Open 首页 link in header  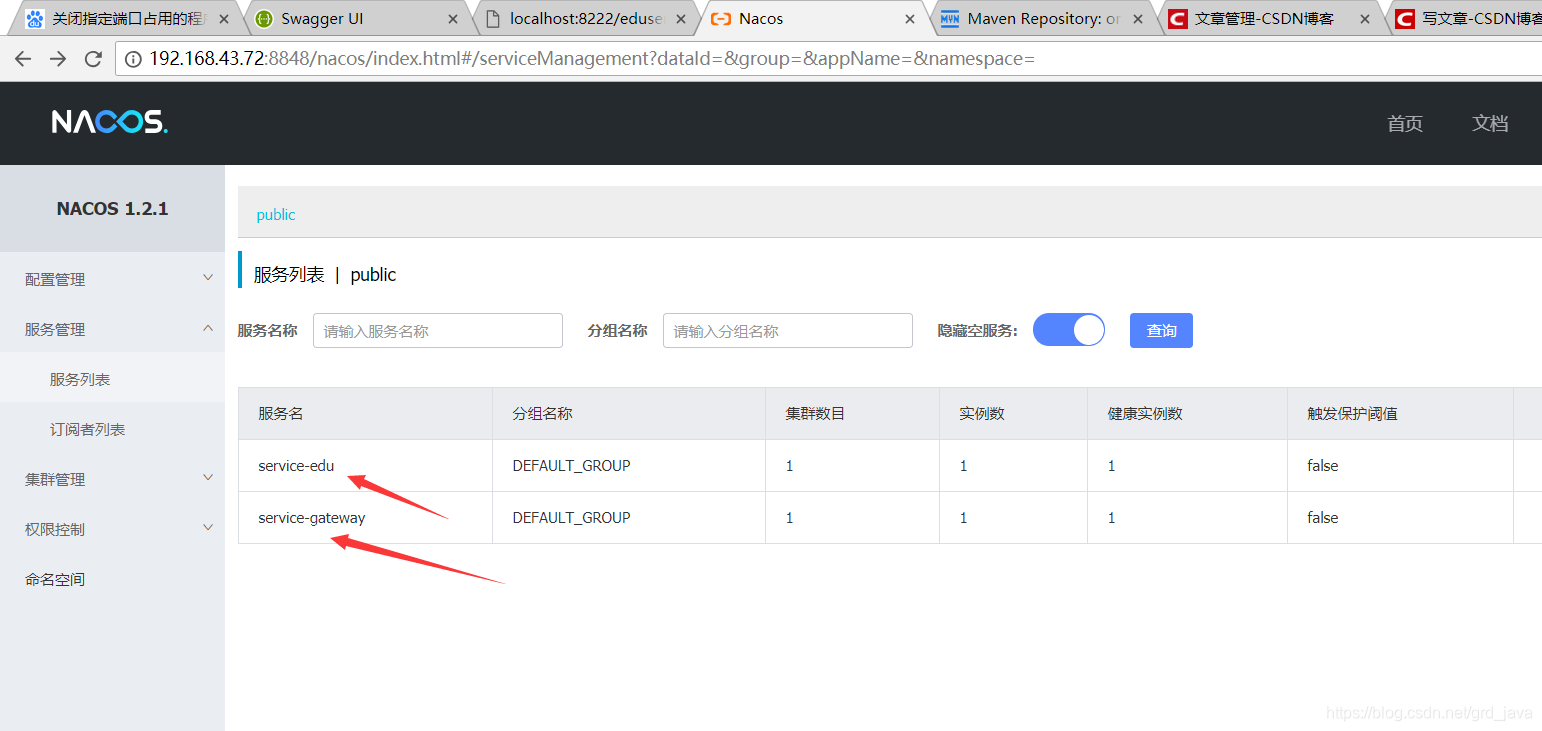(x=1405, y=124)
